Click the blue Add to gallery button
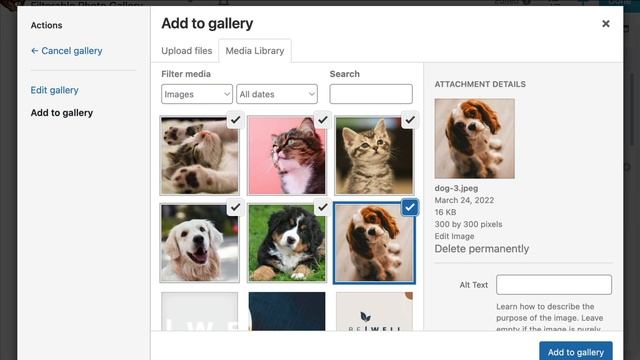The width and height of the screenshot is (640, 360). [576, 351]
